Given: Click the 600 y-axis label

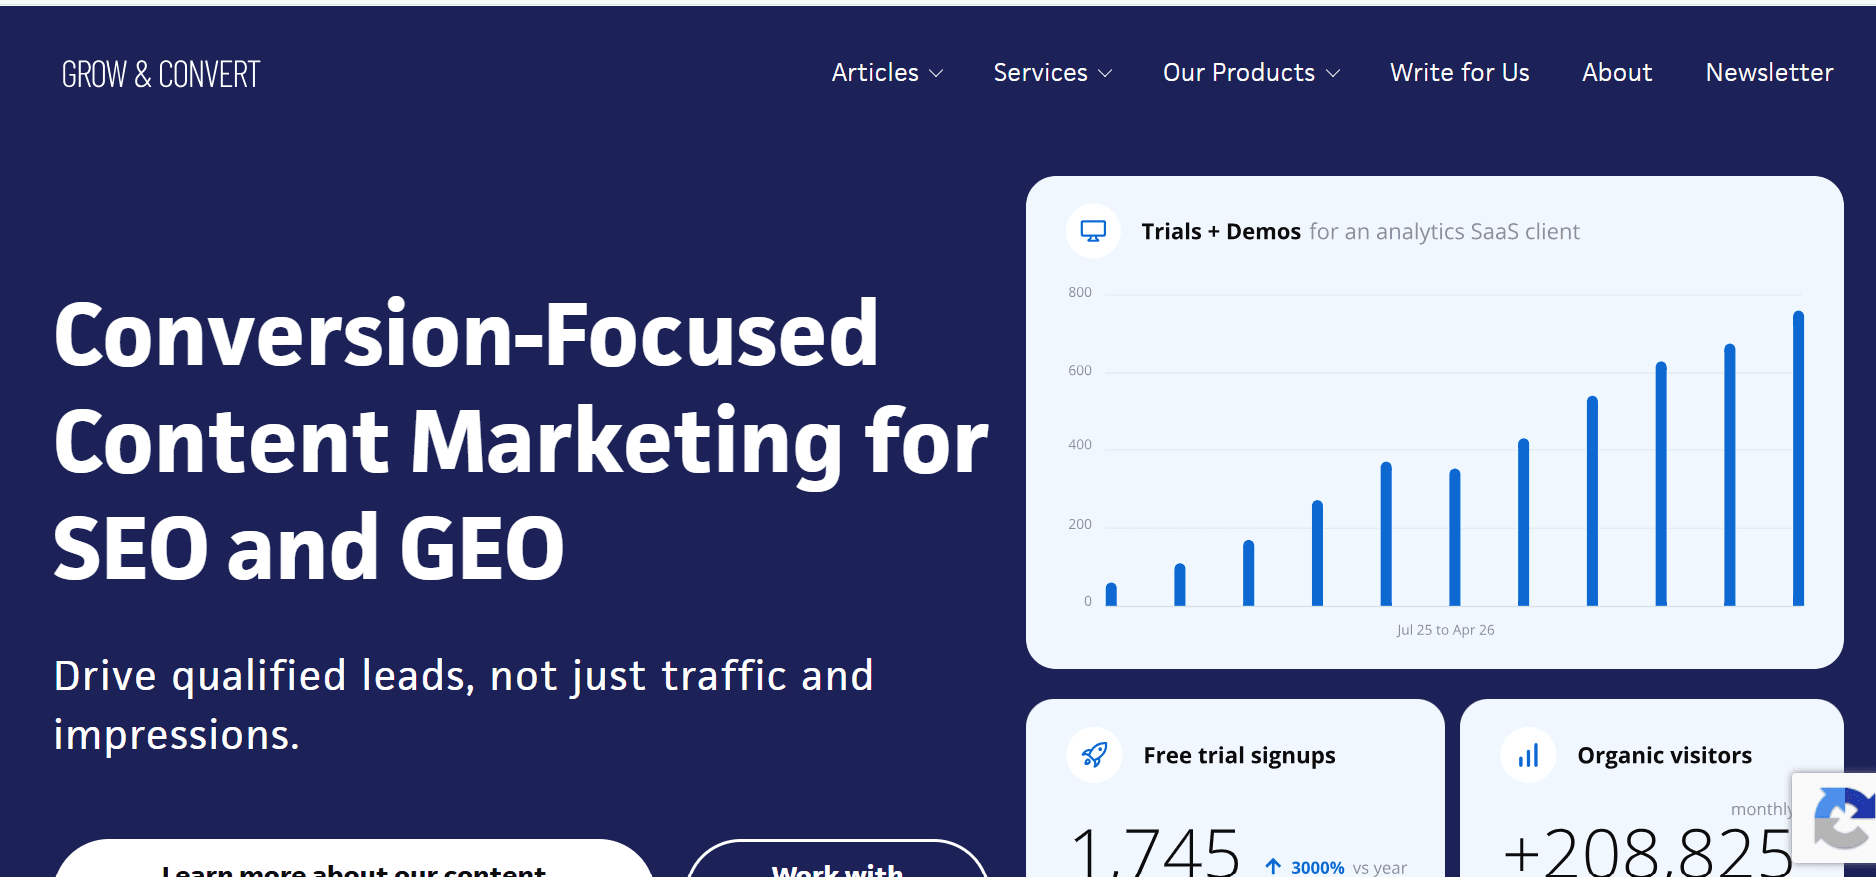Looking at the screenshot, I should tap(1079, 370).
